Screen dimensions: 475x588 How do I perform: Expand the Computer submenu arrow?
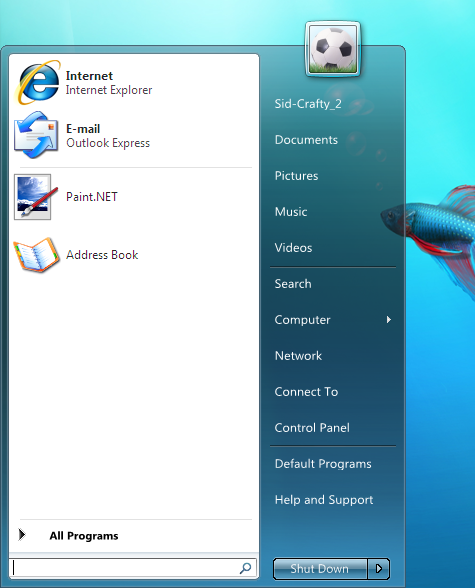(x=389, y=320)
